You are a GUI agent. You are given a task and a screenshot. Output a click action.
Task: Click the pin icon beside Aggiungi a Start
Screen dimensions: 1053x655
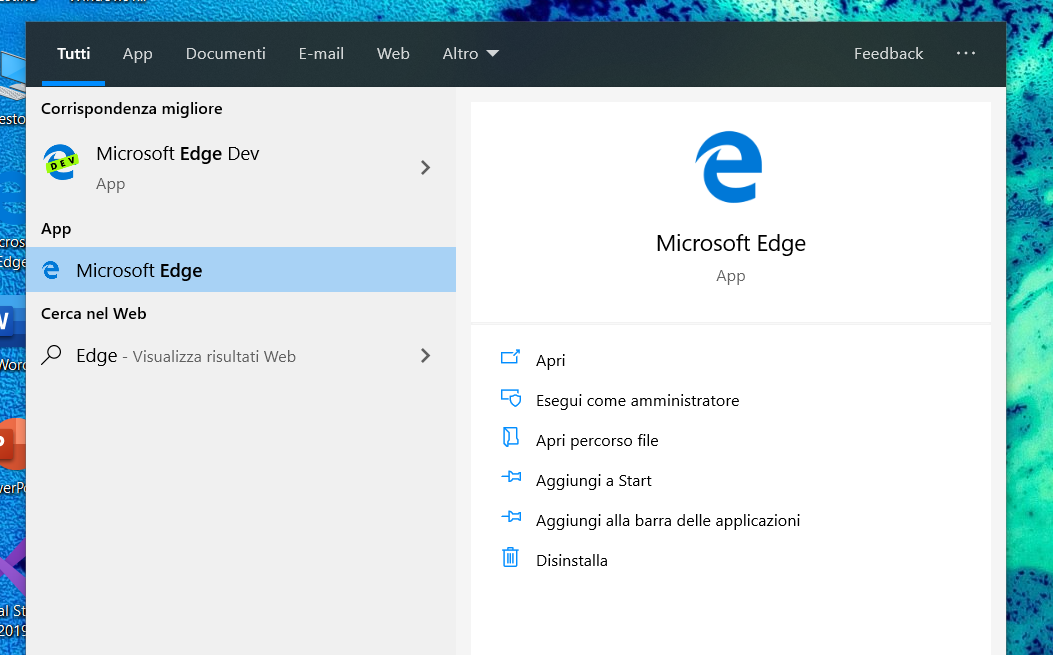(511, 477)
